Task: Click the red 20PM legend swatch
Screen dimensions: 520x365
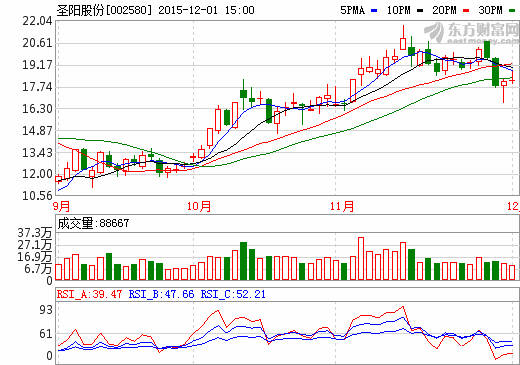Action: [466, 11]
